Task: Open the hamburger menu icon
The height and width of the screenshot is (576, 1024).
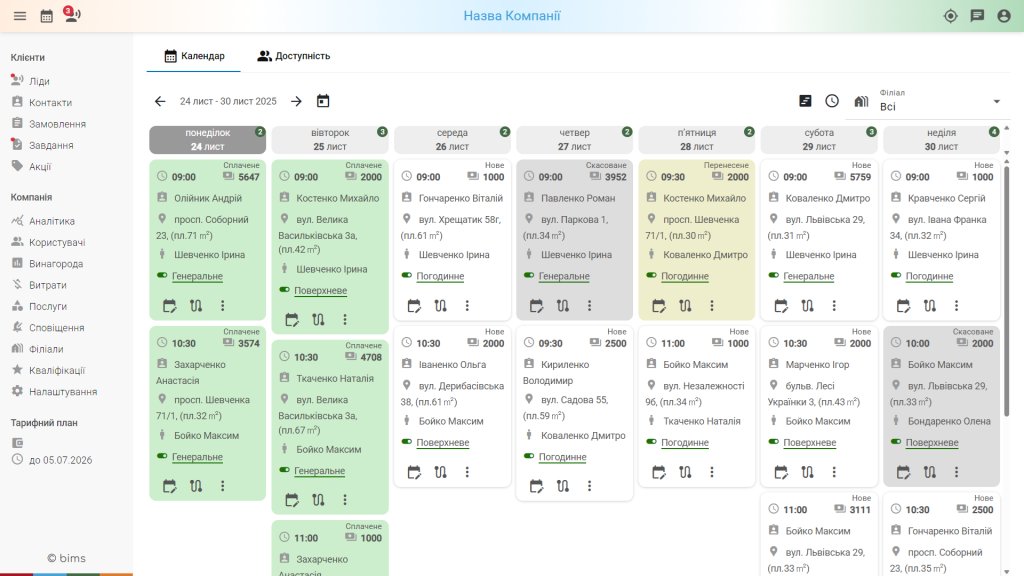Action: pos(20,16)
